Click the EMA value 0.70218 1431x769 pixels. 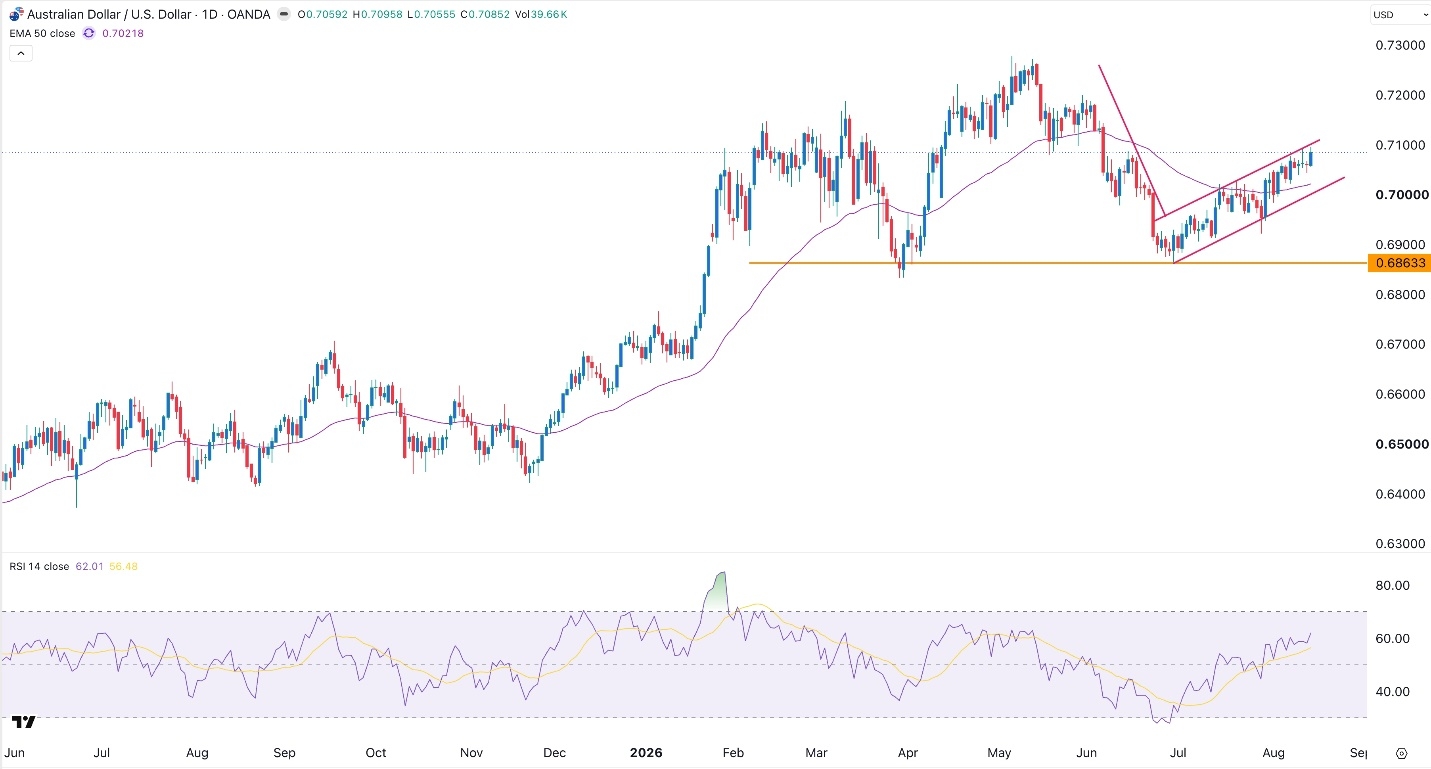click(x=122, y=33)
